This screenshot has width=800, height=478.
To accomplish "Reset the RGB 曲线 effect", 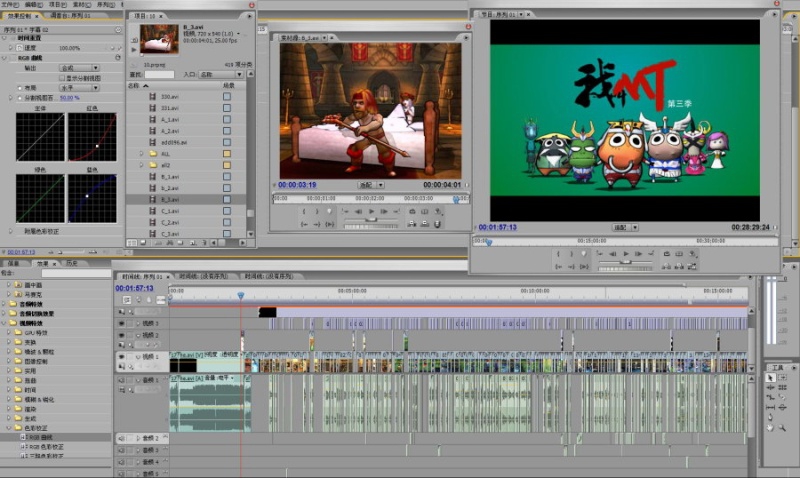I will tap(118, 58).
